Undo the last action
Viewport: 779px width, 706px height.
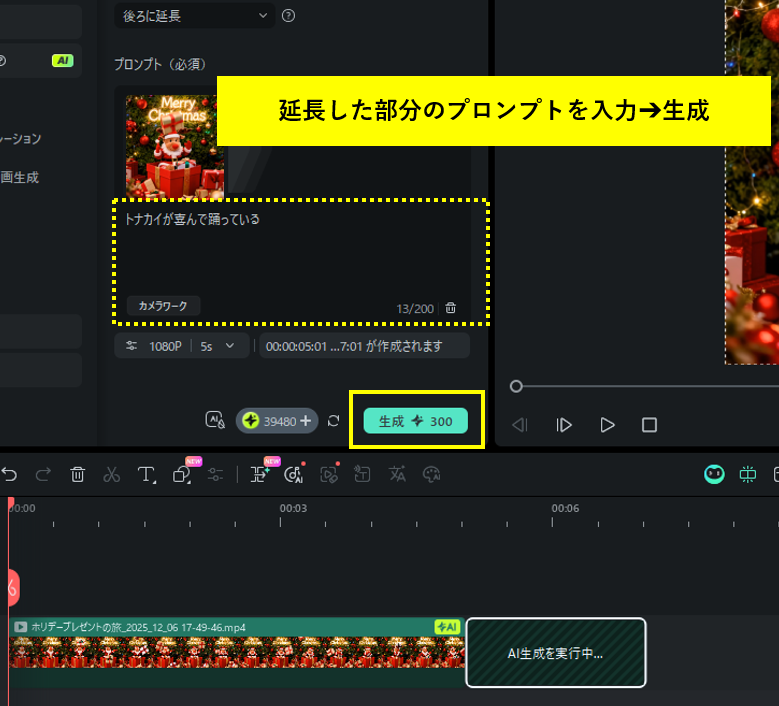point(9,474)
